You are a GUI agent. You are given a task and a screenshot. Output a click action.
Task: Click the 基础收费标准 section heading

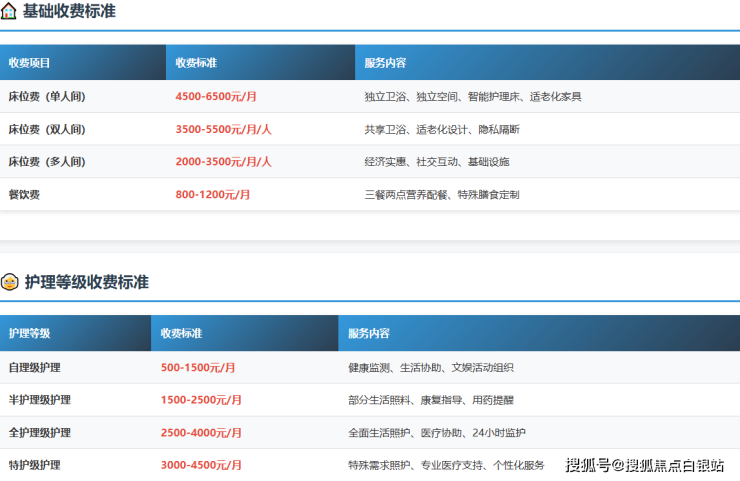coord(71,11)
